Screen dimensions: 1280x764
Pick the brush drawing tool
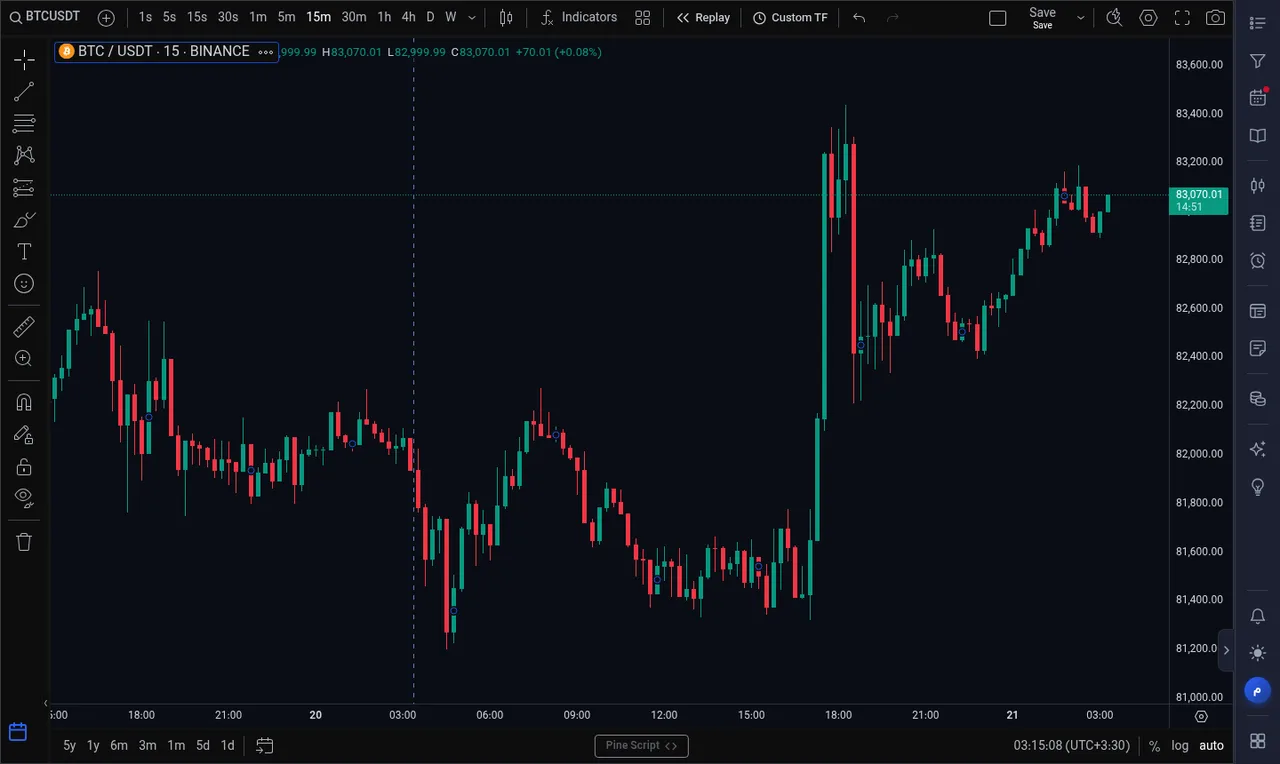pyautogui.click(x=24, y=220)
